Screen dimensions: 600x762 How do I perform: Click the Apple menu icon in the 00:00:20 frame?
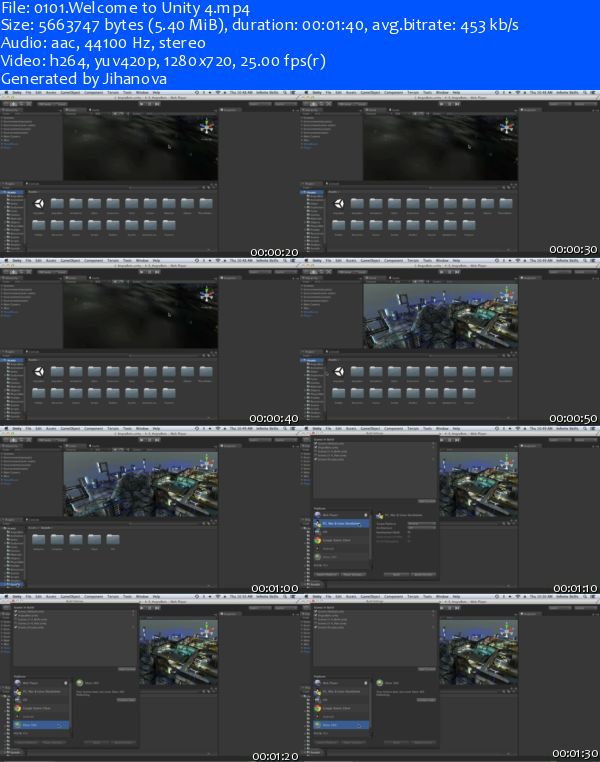(x=6, y=93)
